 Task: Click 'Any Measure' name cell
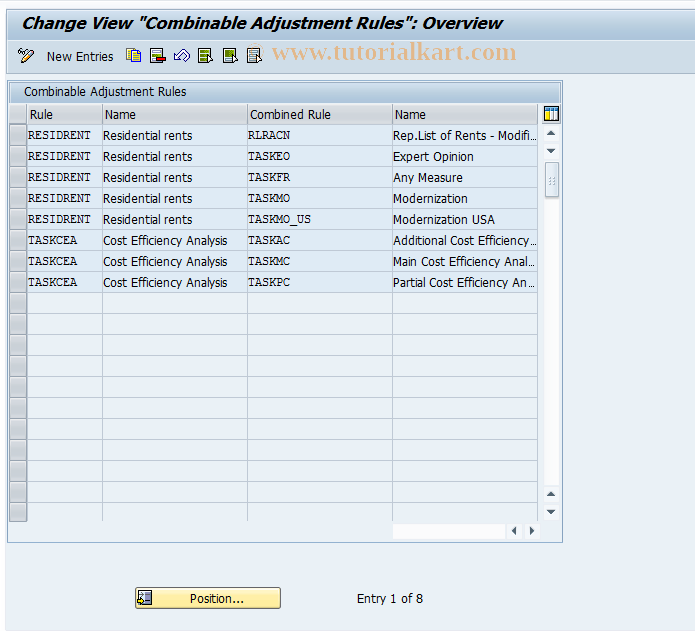(x=465, y=177)
